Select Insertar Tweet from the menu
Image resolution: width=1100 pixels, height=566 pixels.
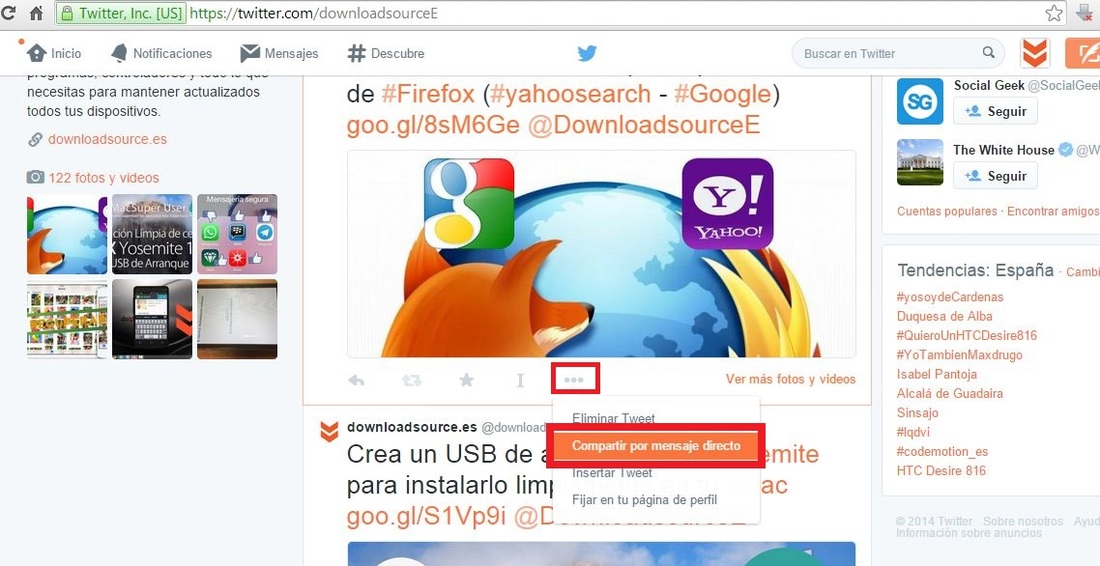click(612, 473)
